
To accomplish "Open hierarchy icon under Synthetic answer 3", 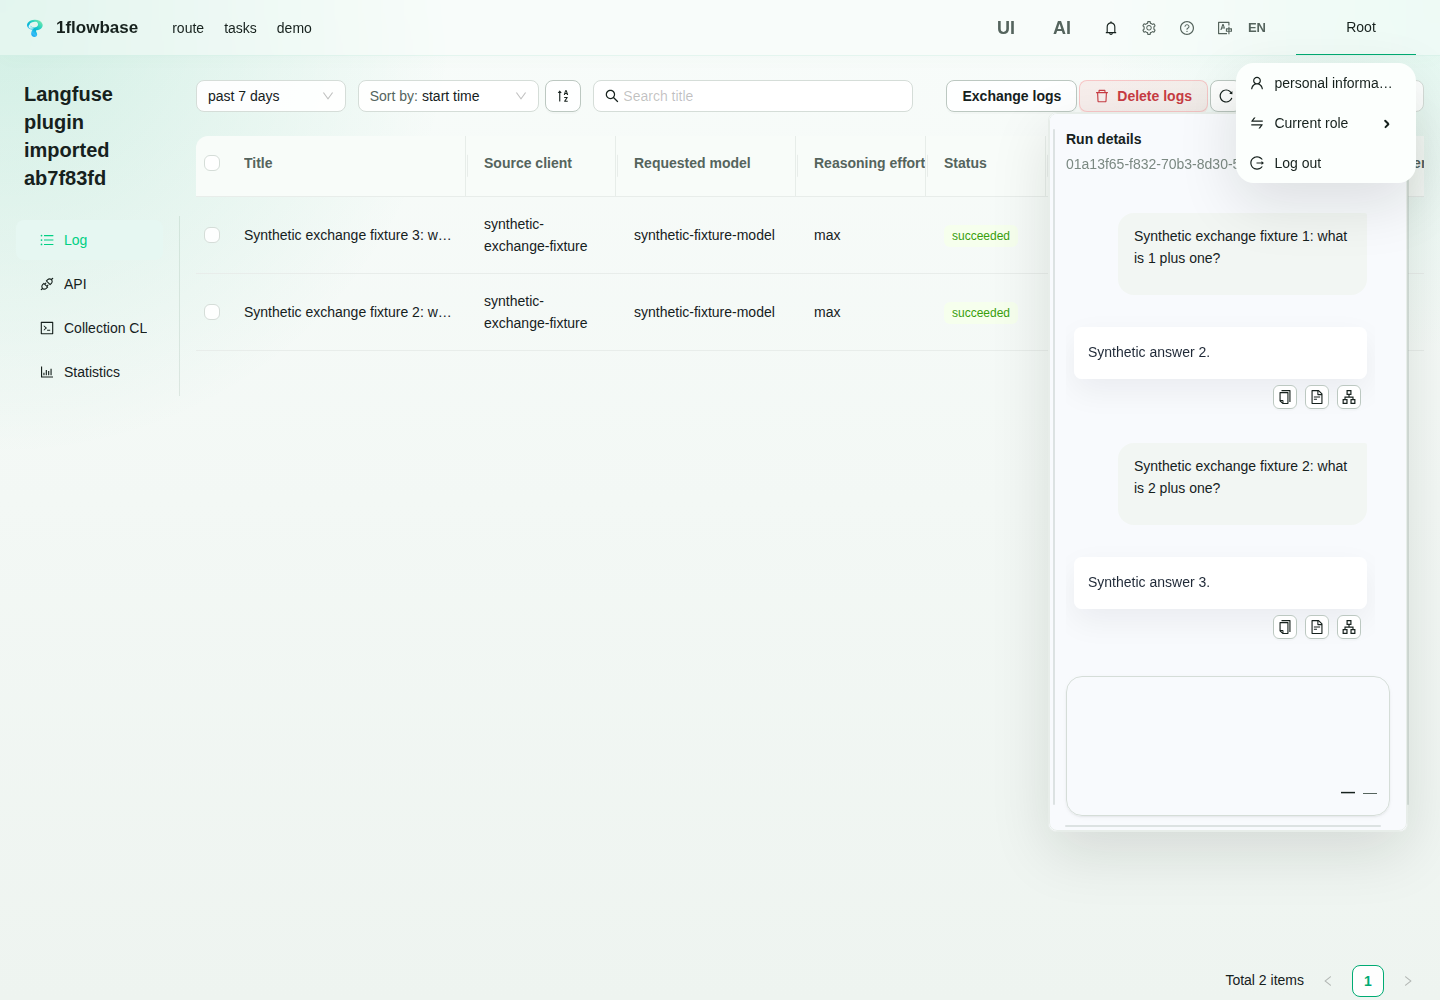I will 1349,627.
